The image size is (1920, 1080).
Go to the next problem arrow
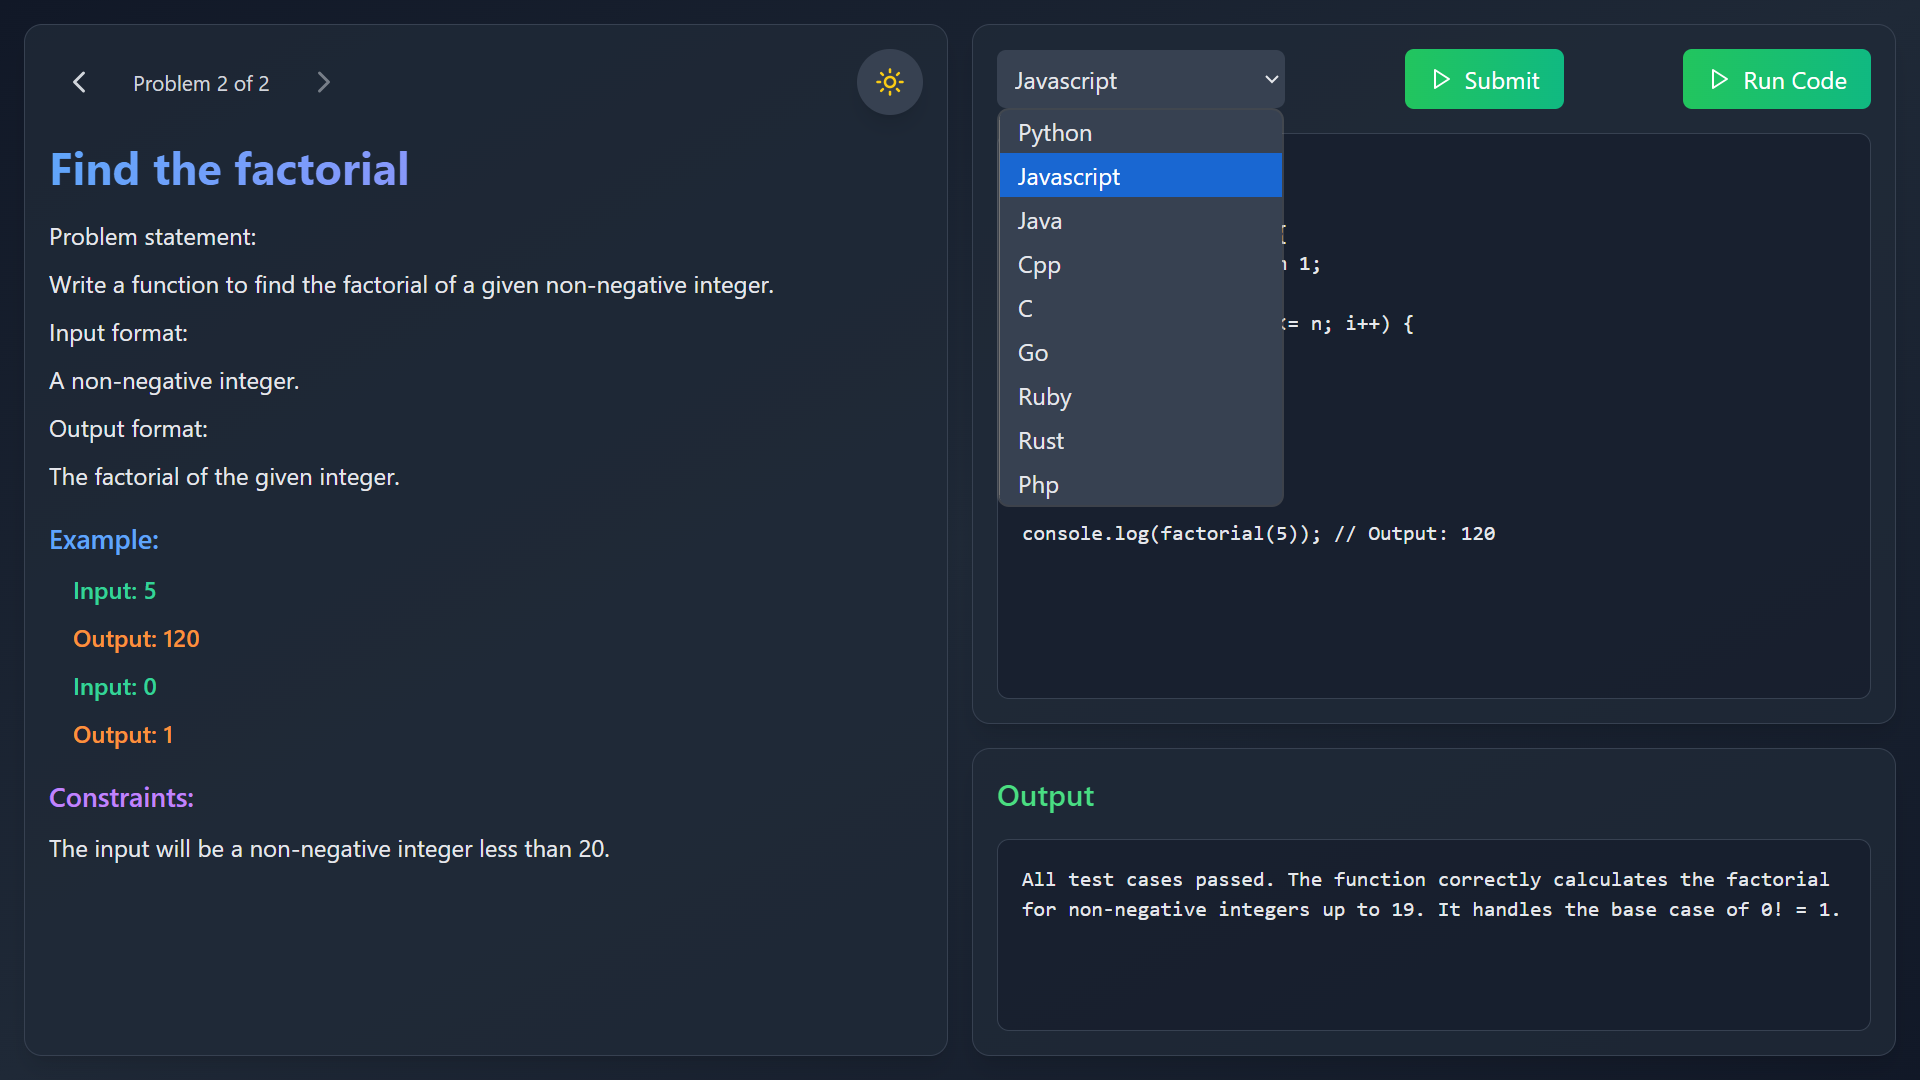pyautogui.click(x=323, y=83)
